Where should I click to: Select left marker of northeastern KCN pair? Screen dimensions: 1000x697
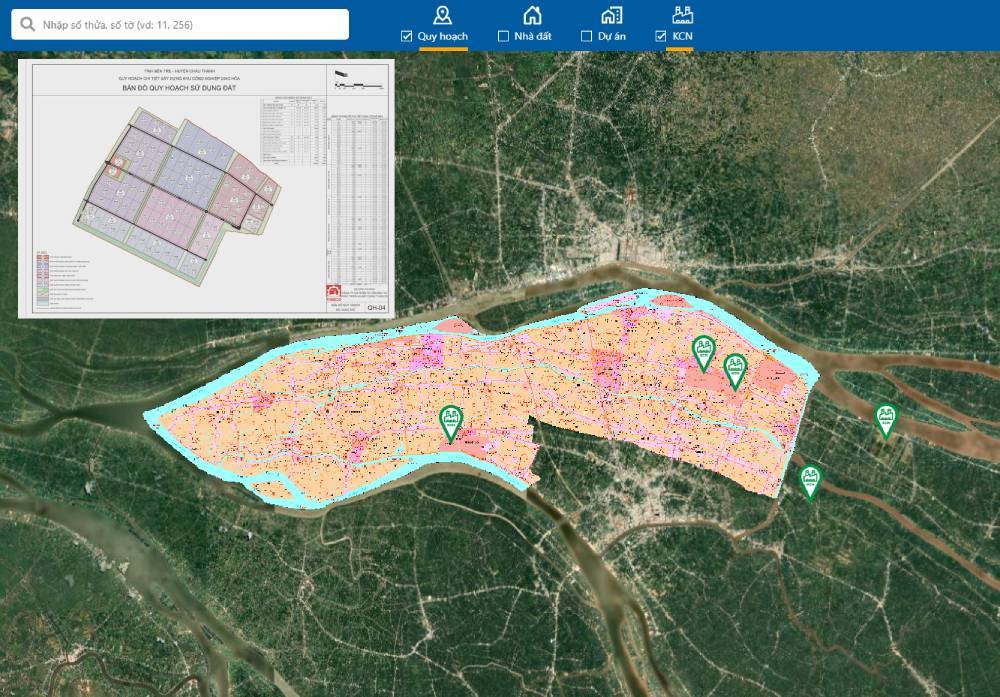point(704,353)
